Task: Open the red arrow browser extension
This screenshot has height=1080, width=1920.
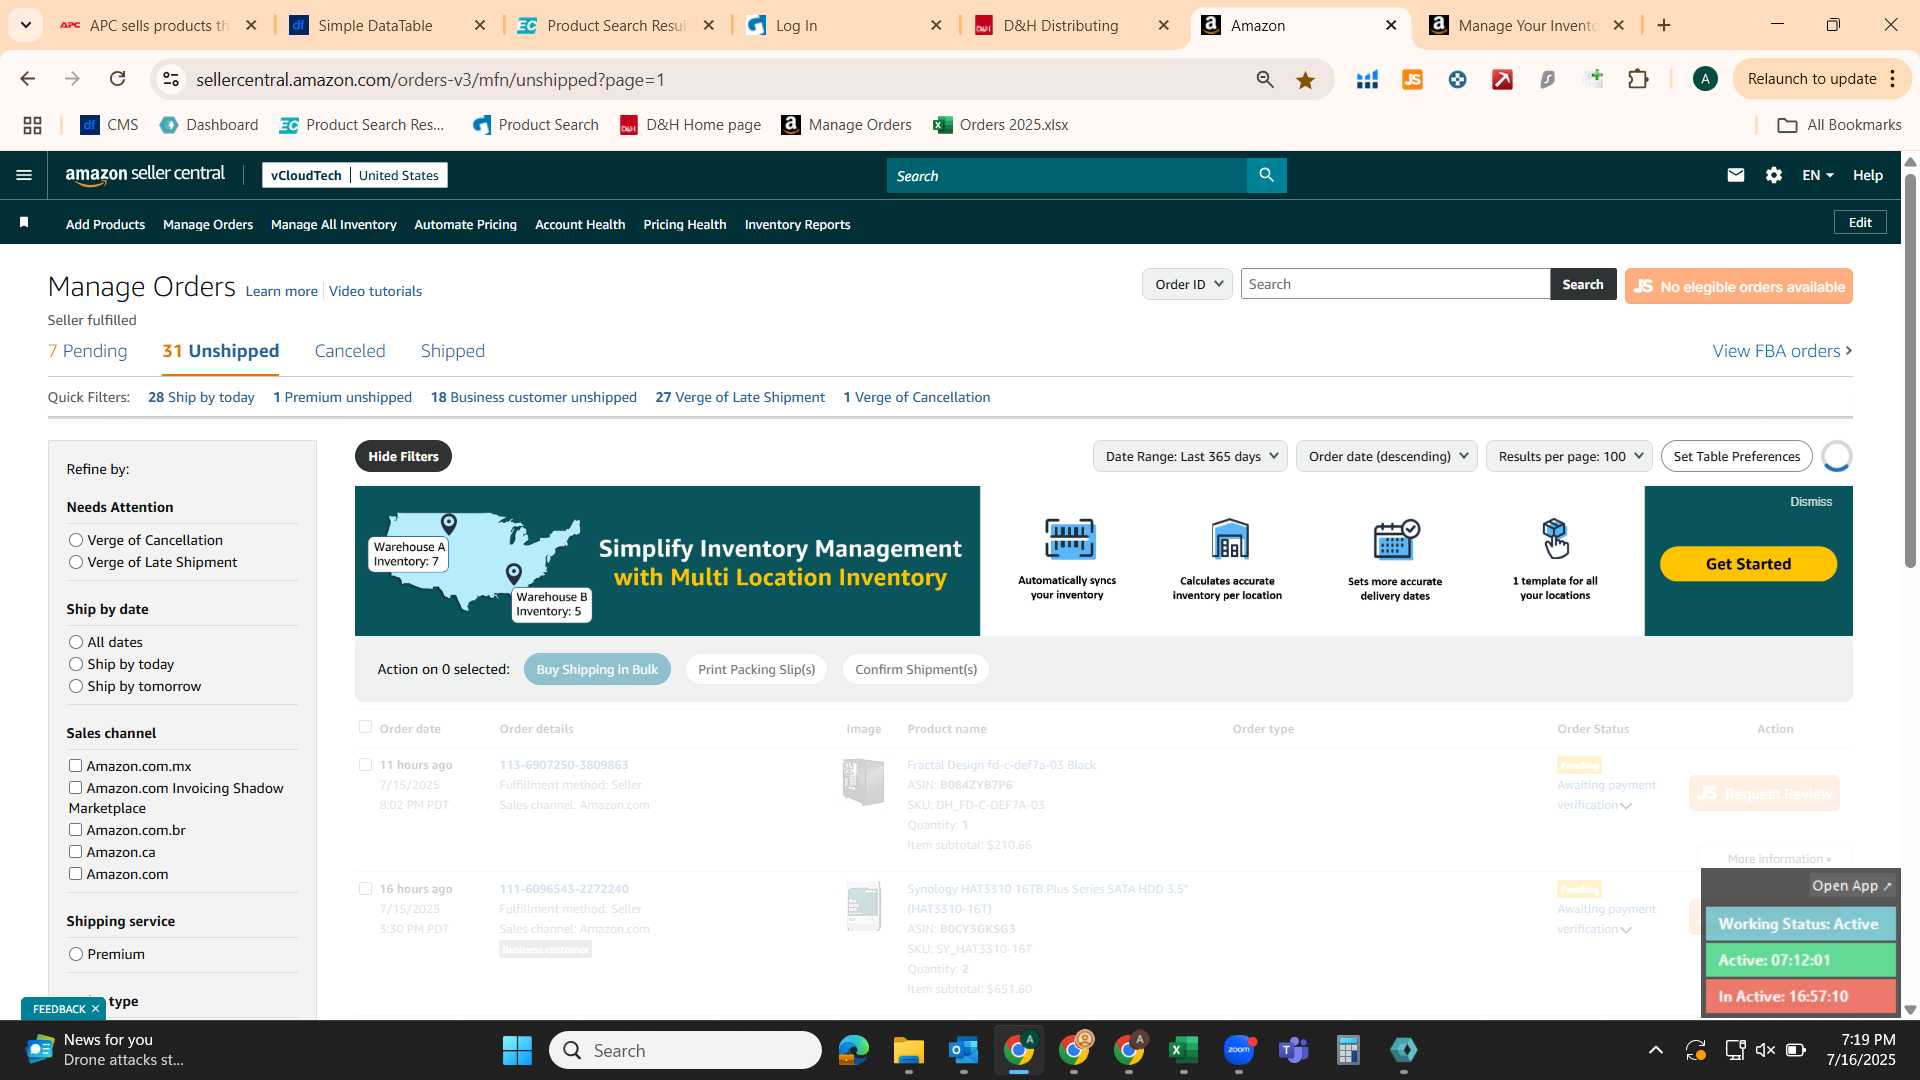Action: pos(1502,79)
